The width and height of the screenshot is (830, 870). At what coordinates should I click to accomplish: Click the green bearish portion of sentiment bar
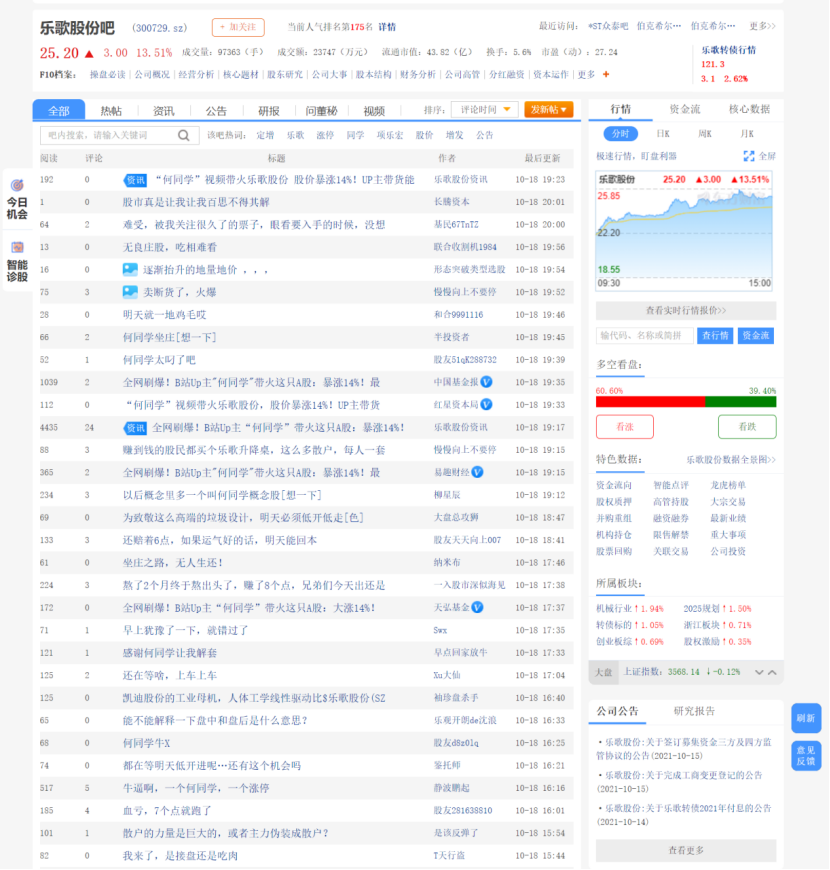[x=741, y=402]
